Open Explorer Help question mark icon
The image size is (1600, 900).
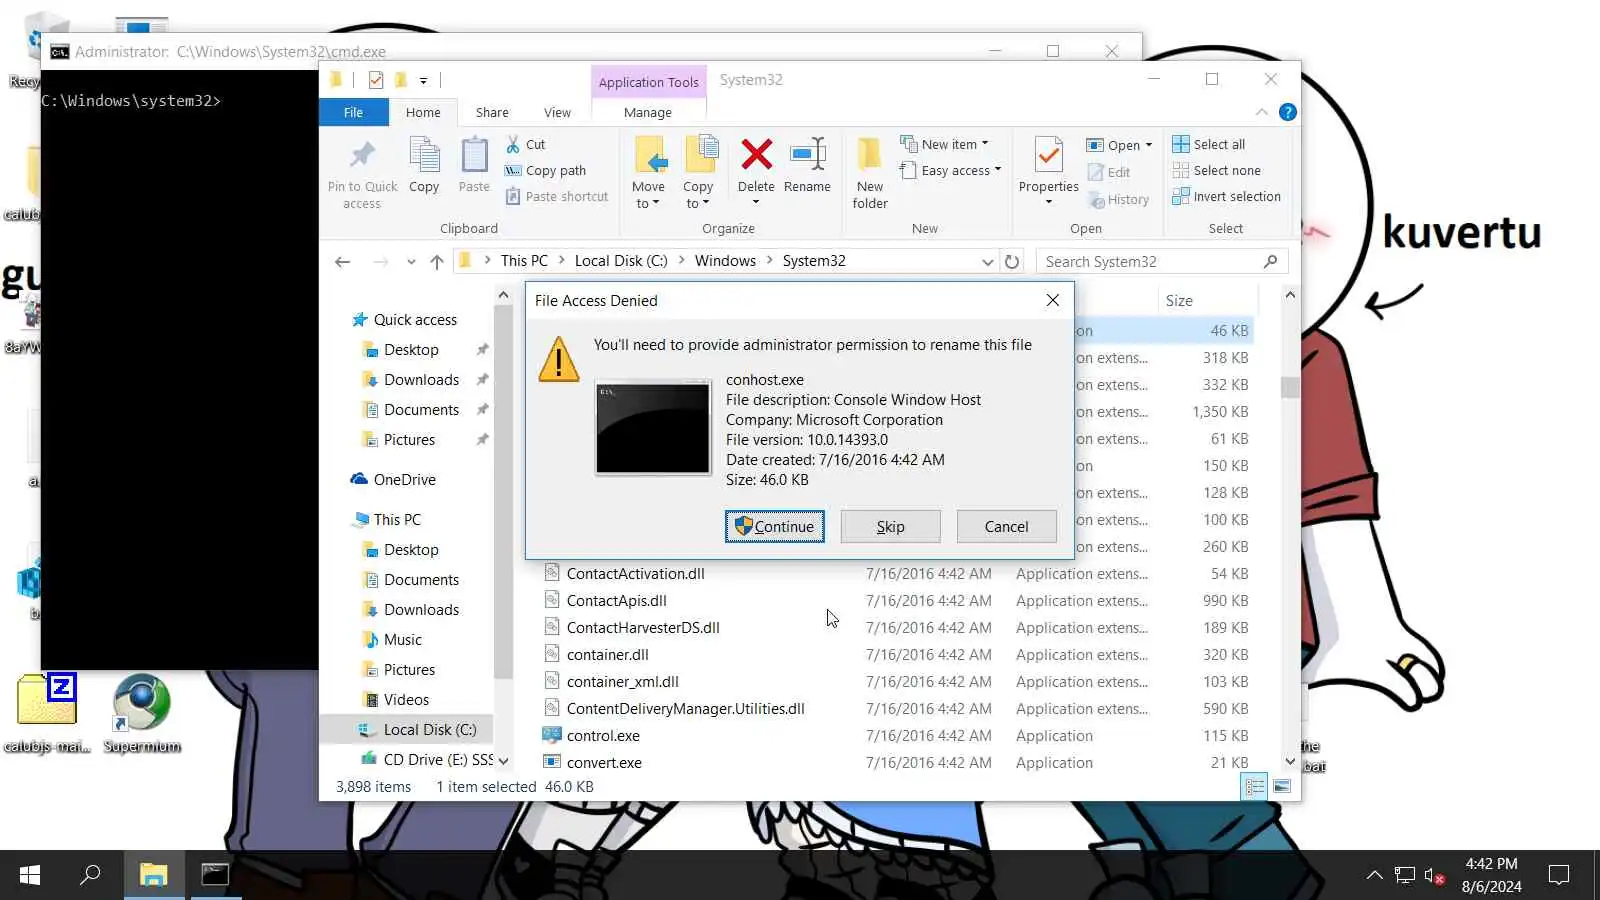point(1288,112)
